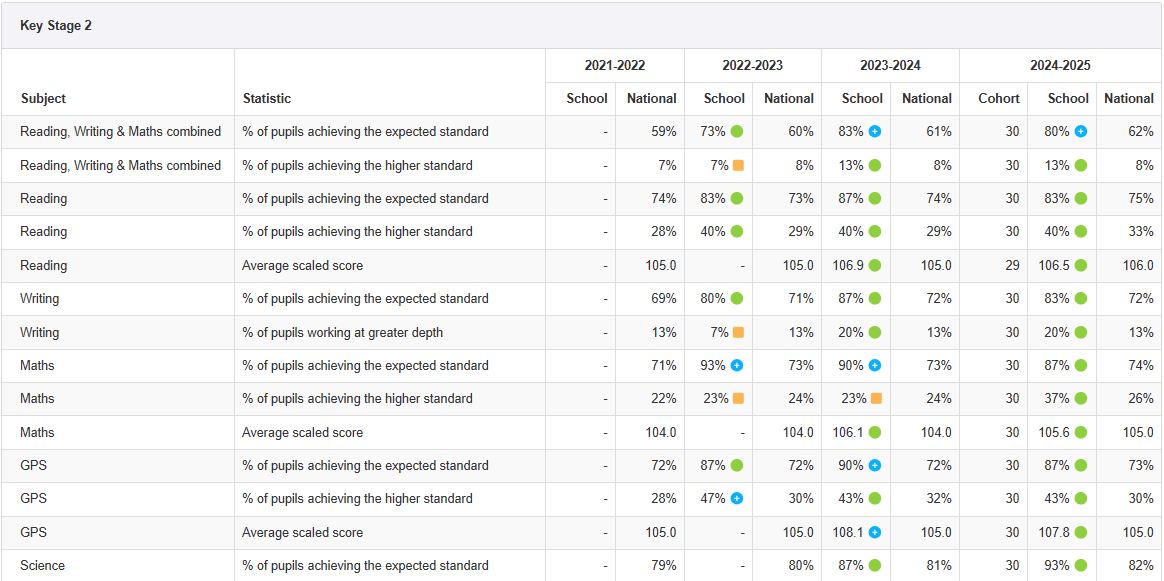Click green circle beside GPS score 107.8
The image size is (1164, 581).
(x=1080, y=532)
